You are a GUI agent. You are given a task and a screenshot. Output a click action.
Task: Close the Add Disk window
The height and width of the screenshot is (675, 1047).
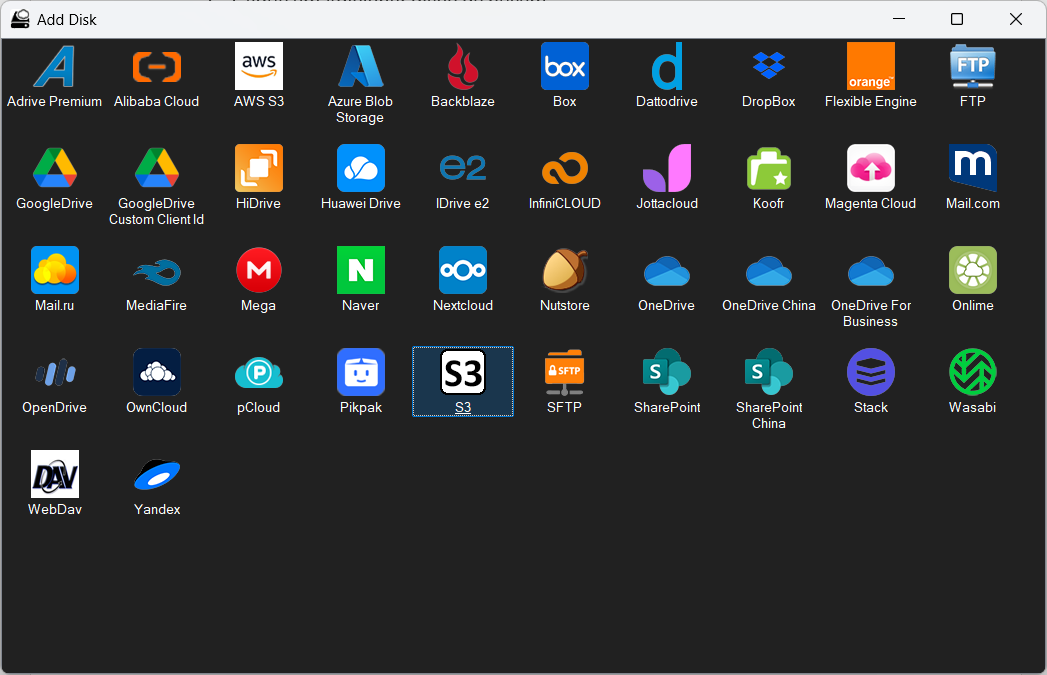pyautogui.click(x=1016, y=19)
